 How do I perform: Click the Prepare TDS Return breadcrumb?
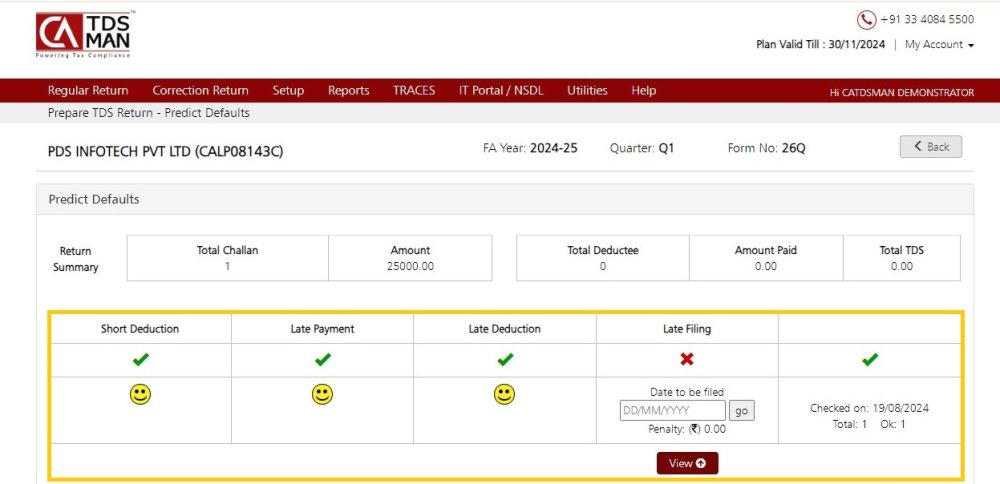[149, 113]
